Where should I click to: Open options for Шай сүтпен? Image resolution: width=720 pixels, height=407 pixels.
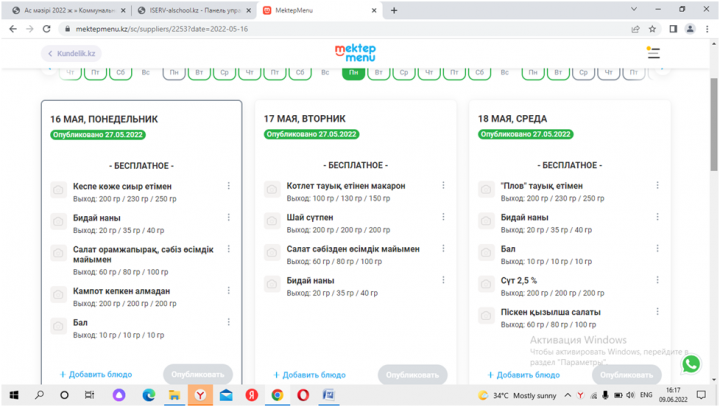pyautogui.click(x=443, y=217)
